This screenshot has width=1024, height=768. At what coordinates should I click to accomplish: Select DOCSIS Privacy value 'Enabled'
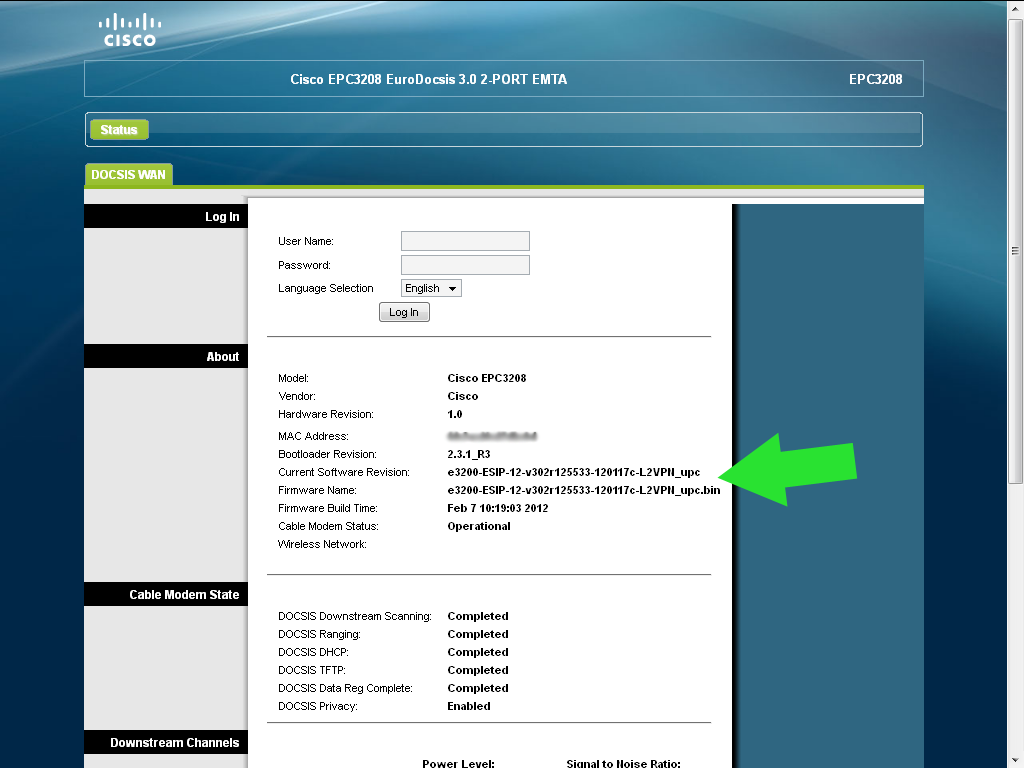[x=469, y=706]
